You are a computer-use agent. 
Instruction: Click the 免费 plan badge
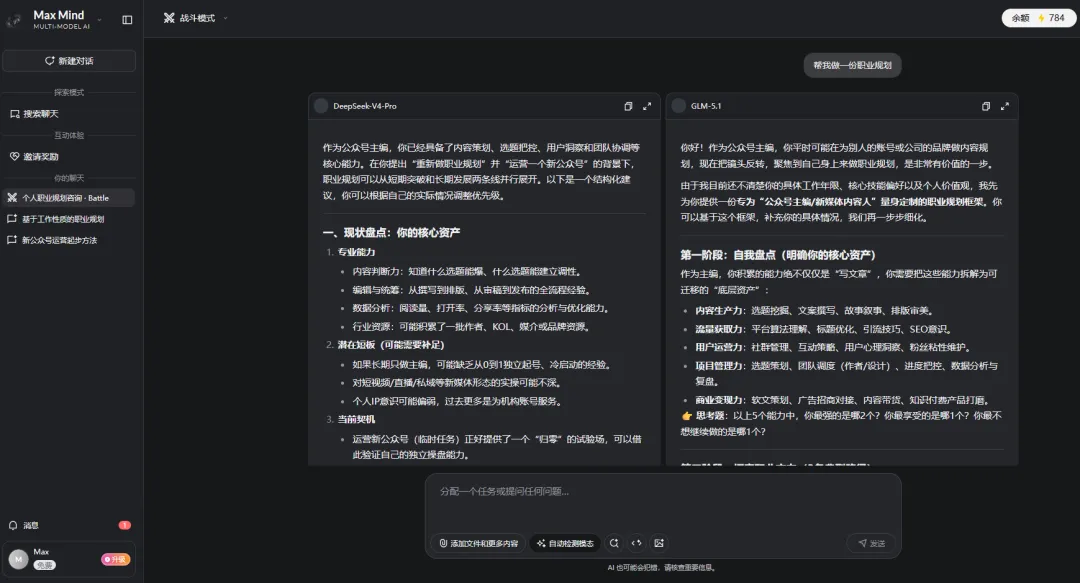point(45,565)
